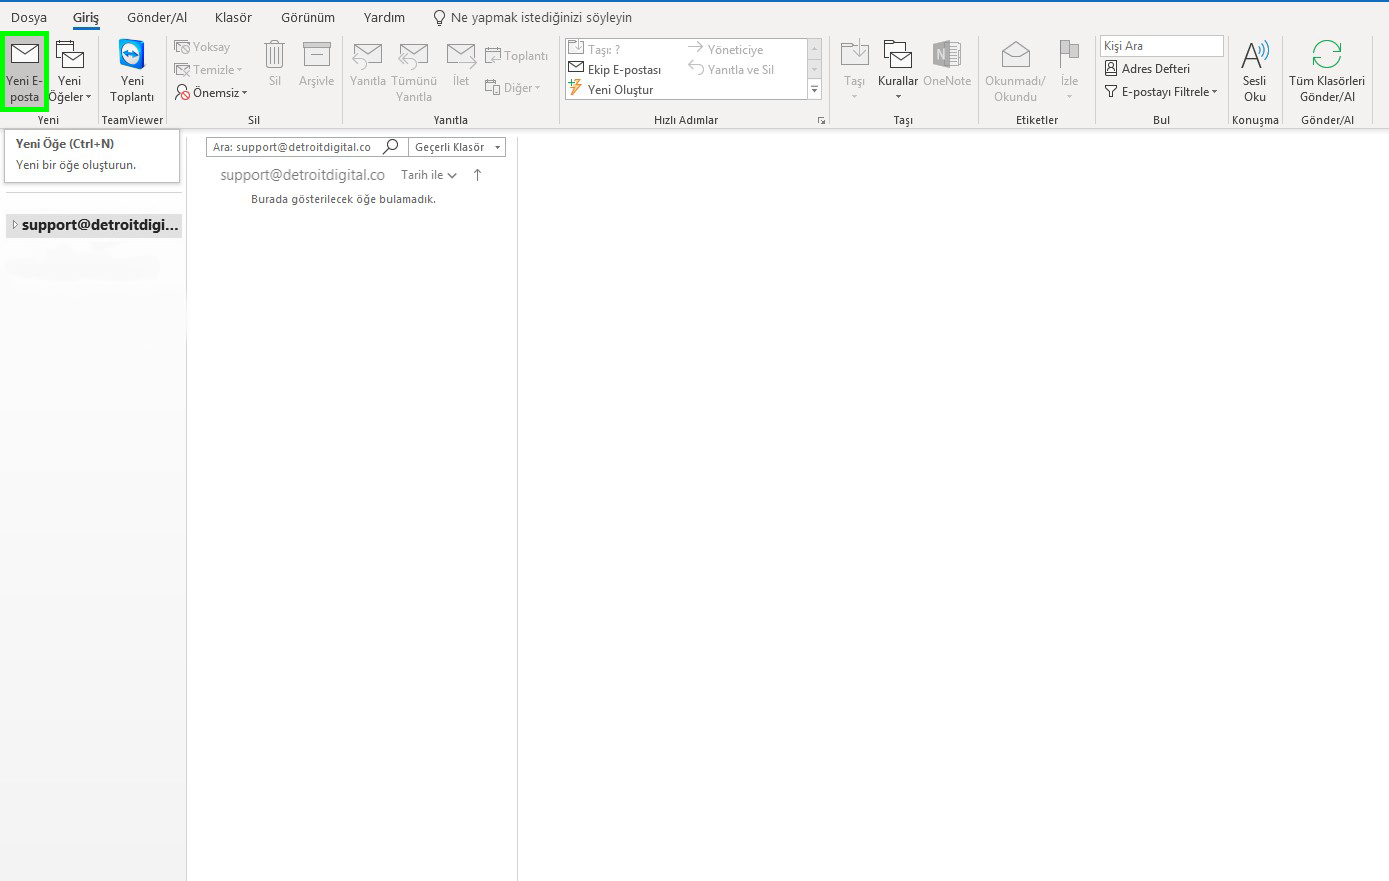Expand the support@detroitdigi mailbox tree
Screen dimensions: 1389x881
(12, 224)
